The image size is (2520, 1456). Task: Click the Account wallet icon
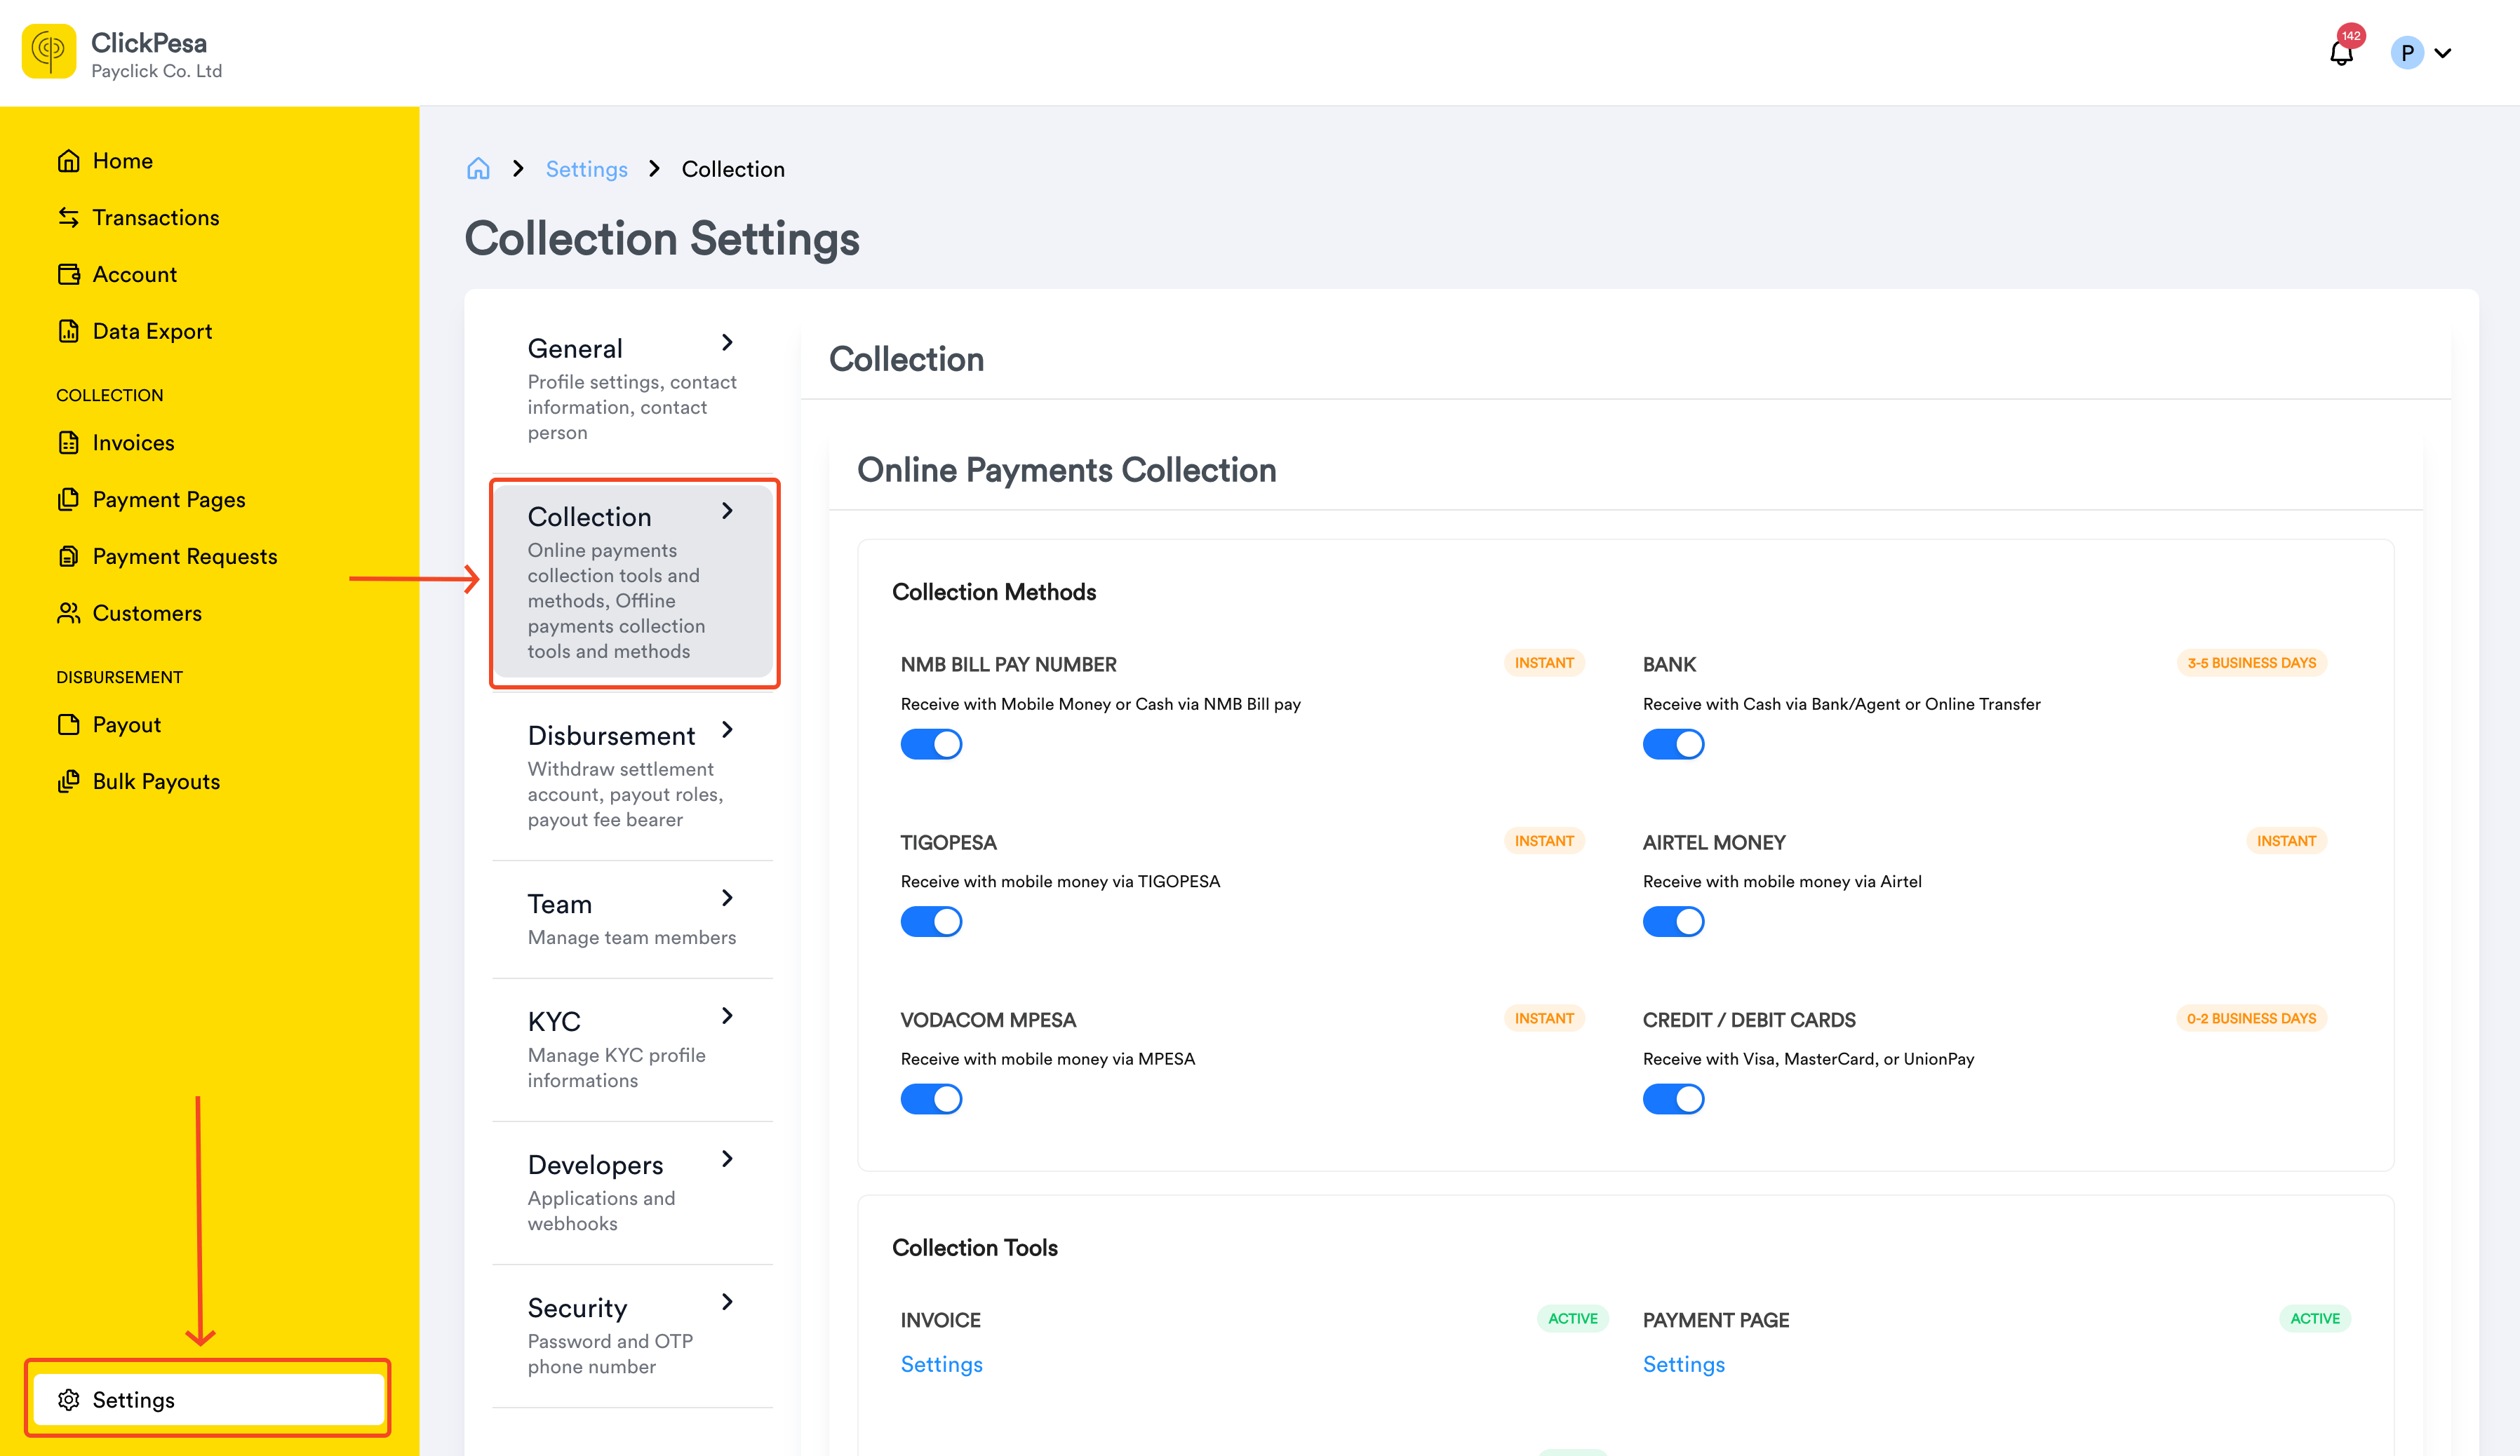(x=68, y=275)
